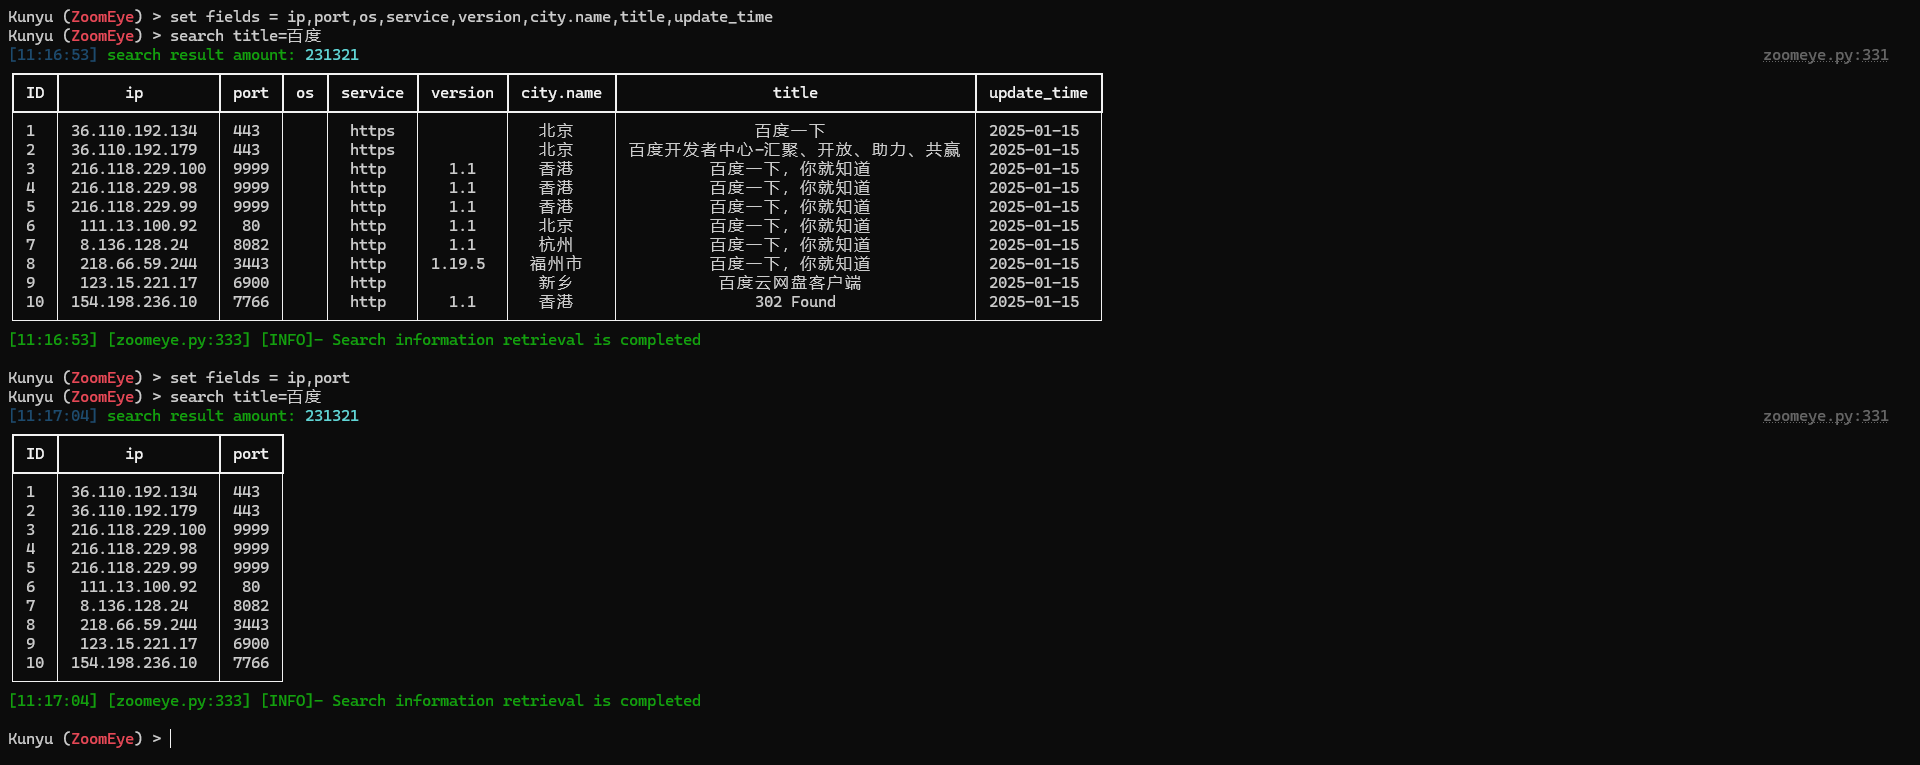The image size is (1920, 765).
Task: Click the 'title' column header
Action: 795,93
